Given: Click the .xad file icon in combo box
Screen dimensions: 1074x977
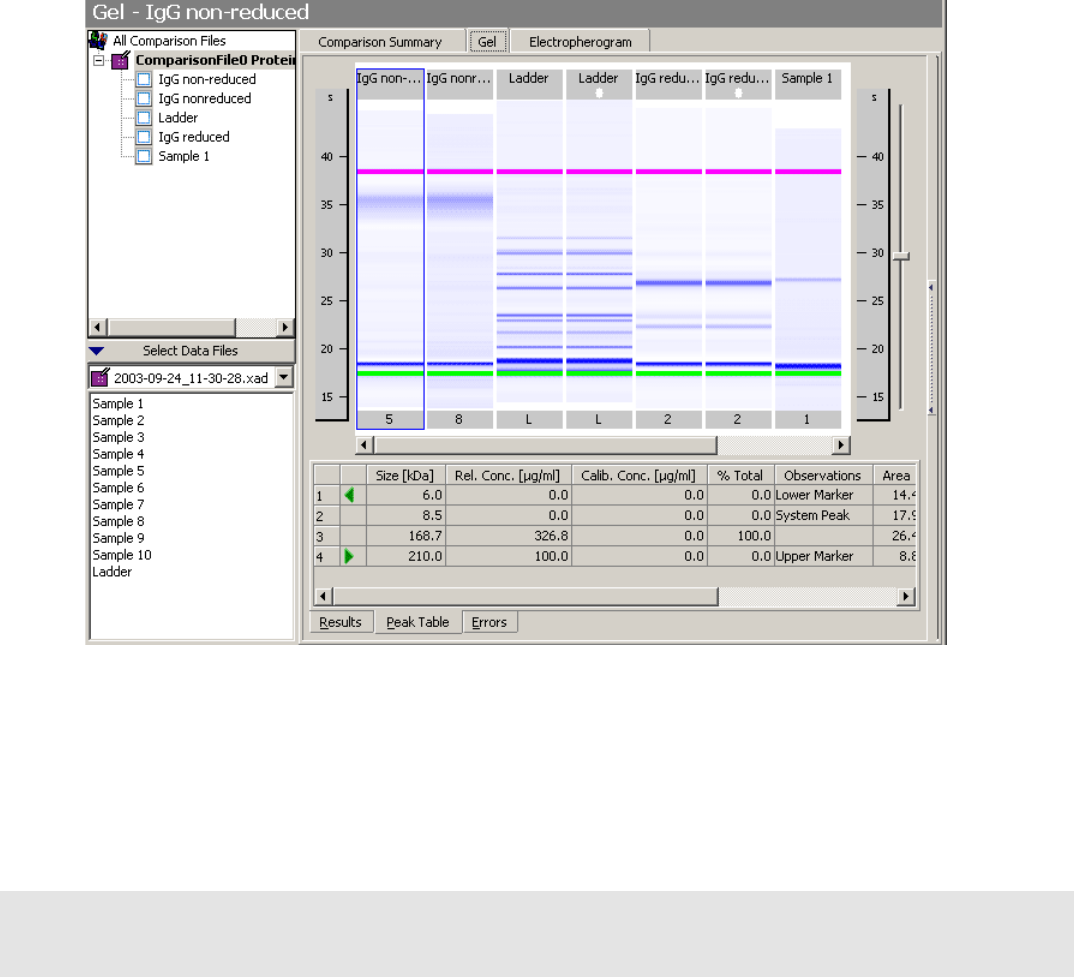Looking at the screenshot, I should (x=100, y=378).
